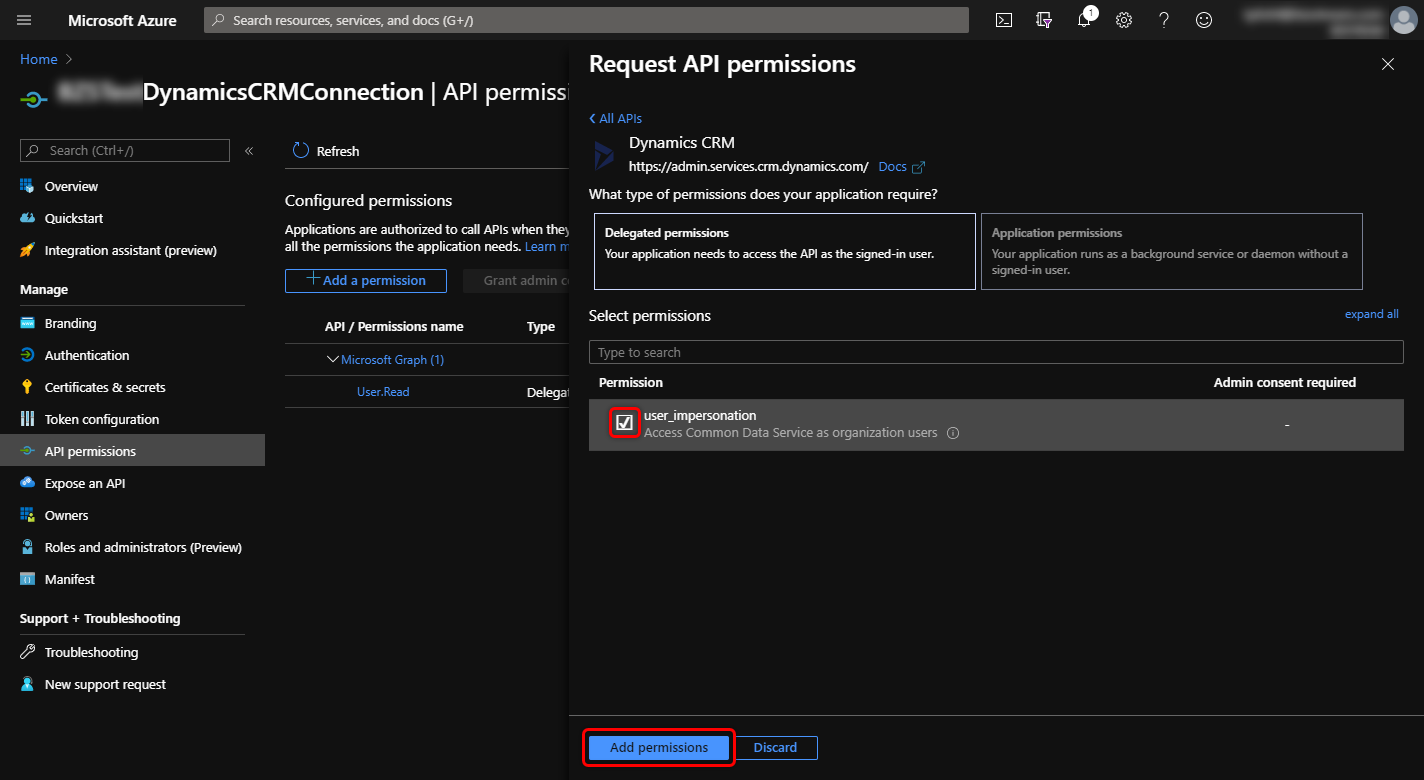The image size is (1424, 780).
Task: Go back to All APIs
Action: click(x=615, y=118)
